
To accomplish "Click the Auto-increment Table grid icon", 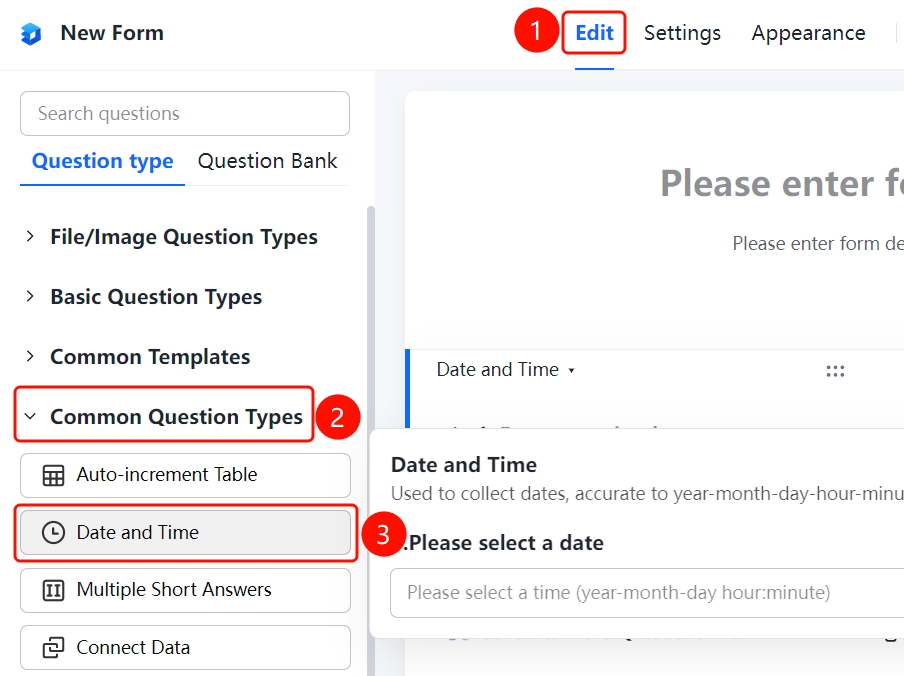I will click(53, 475).
